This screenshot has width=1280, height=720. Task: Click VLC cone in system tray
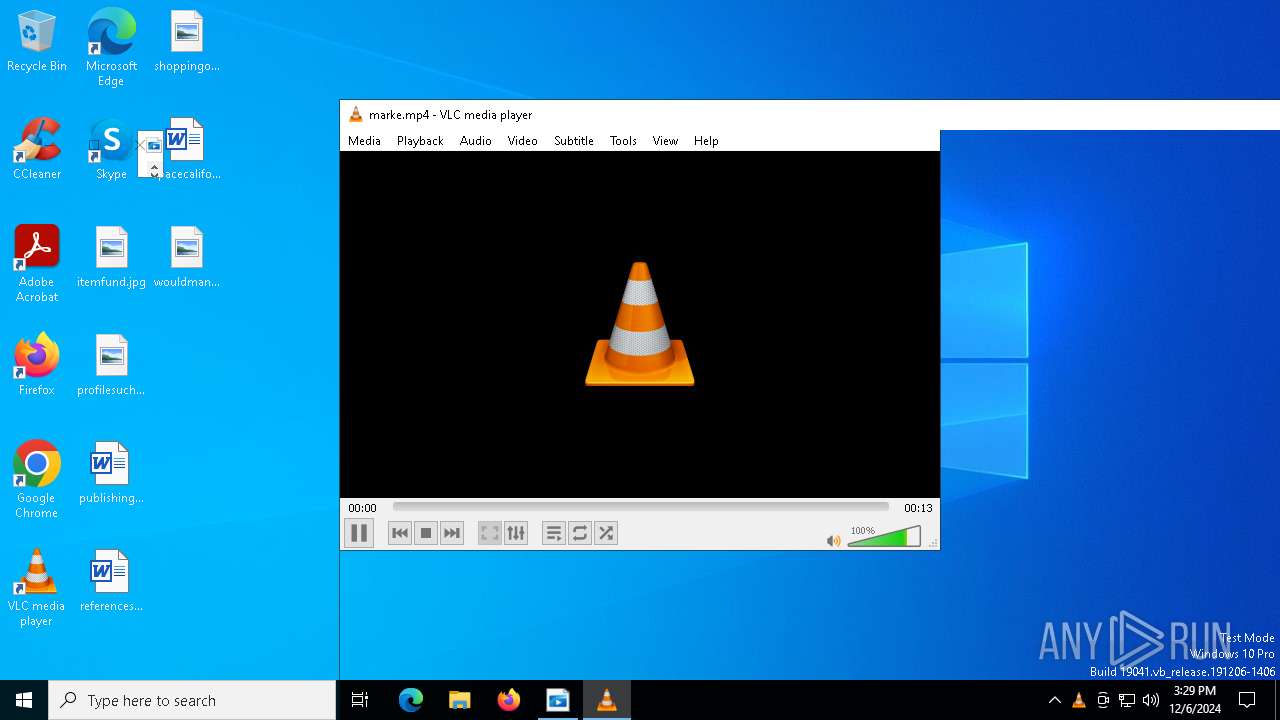(x=1078, y=700)
